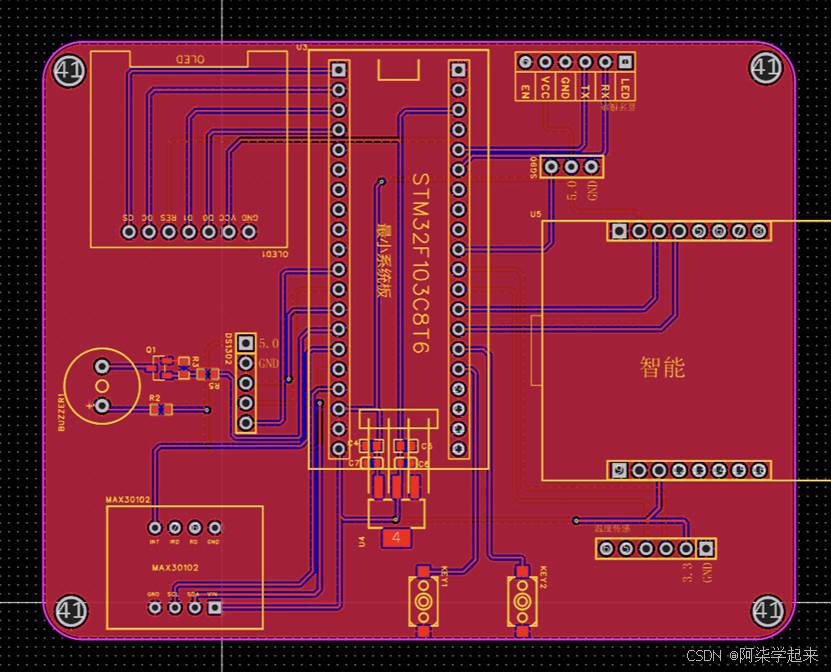Click the Bluetooth header pad above EN

(x=525, y=62)
